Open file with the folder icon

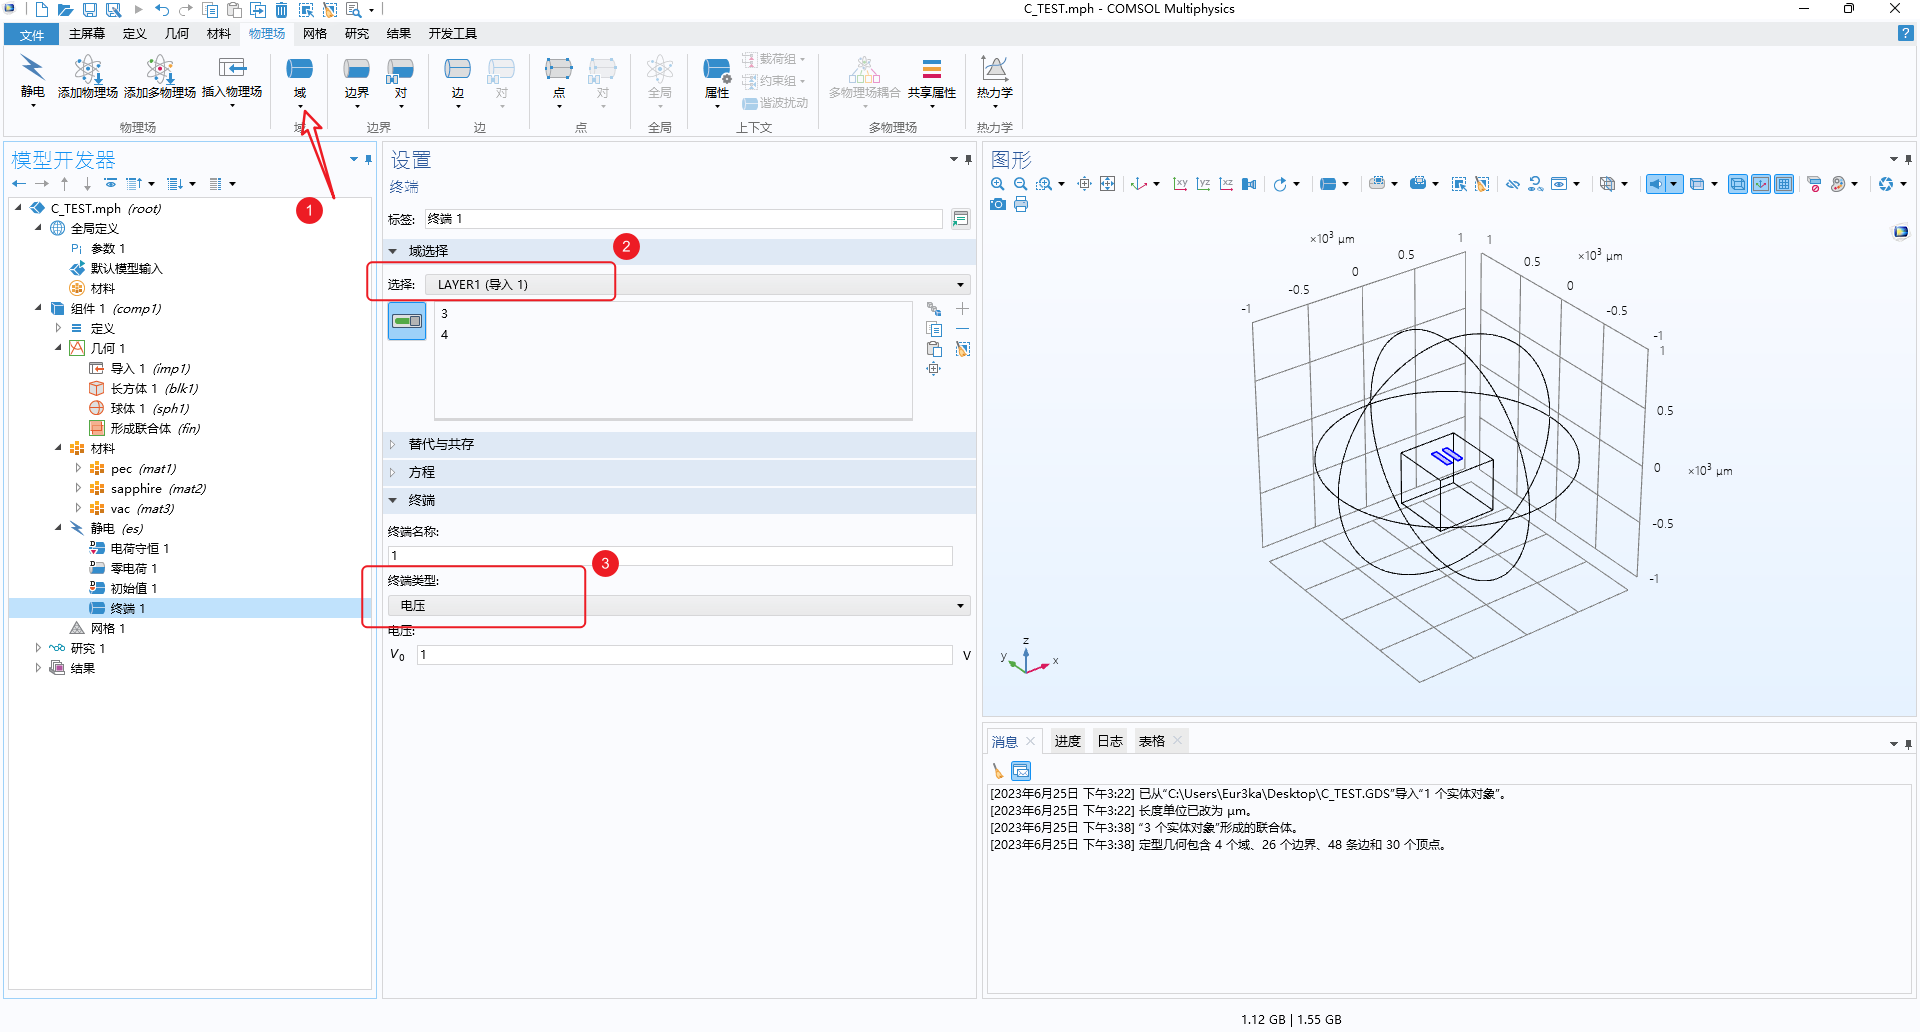click(x=65, y=10)
